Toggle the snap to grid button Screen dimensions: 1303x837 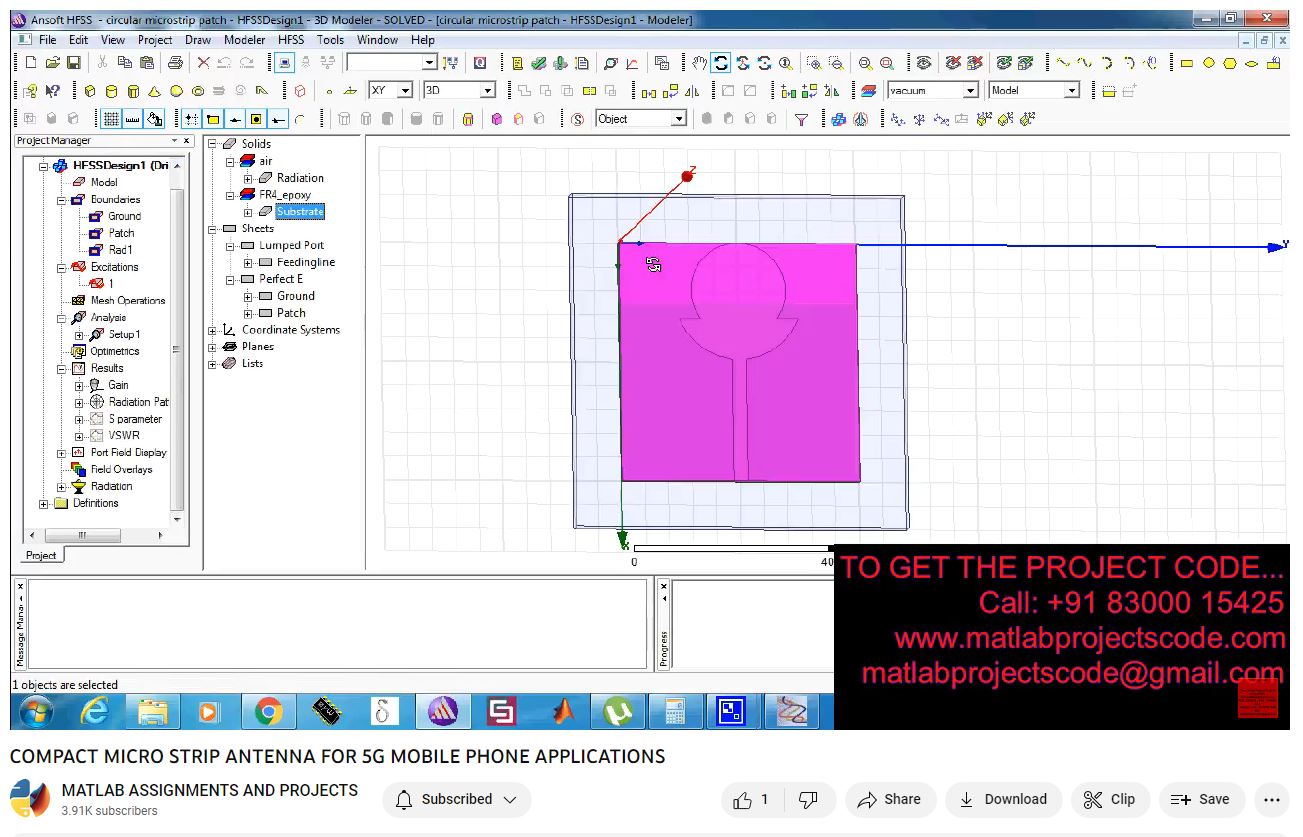192,119
